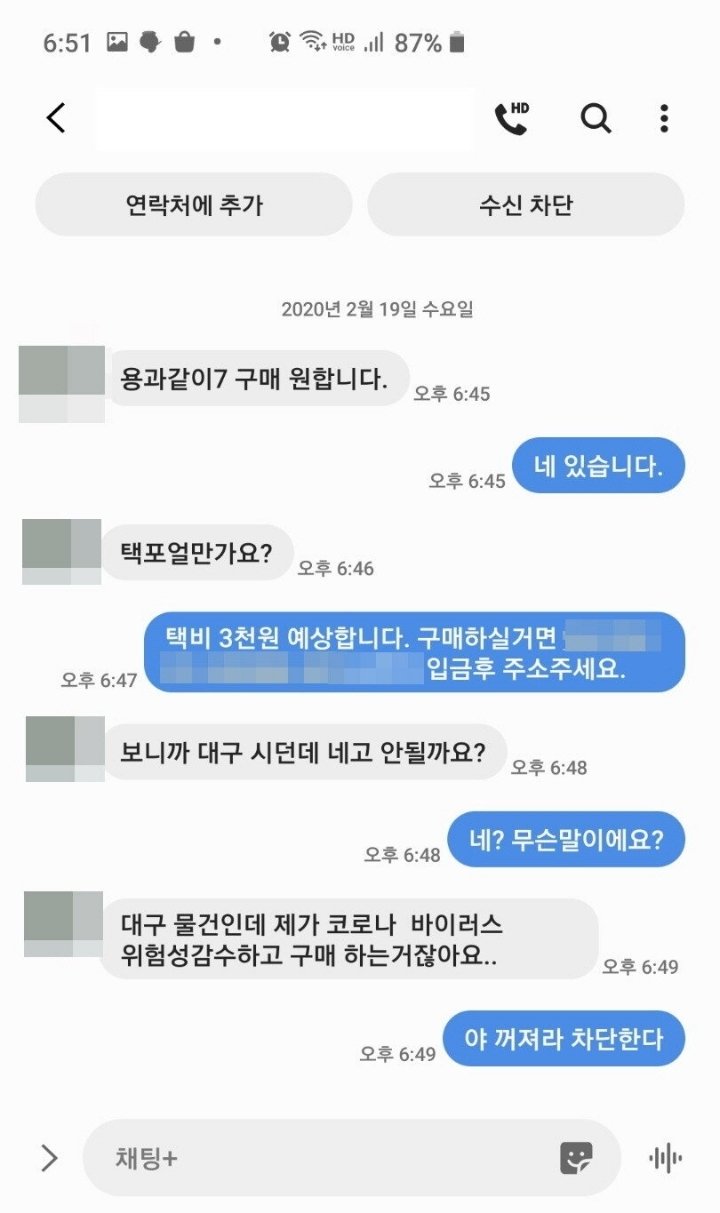
Task: Tap the alarm icon in status bar
Action: (279, 42)
